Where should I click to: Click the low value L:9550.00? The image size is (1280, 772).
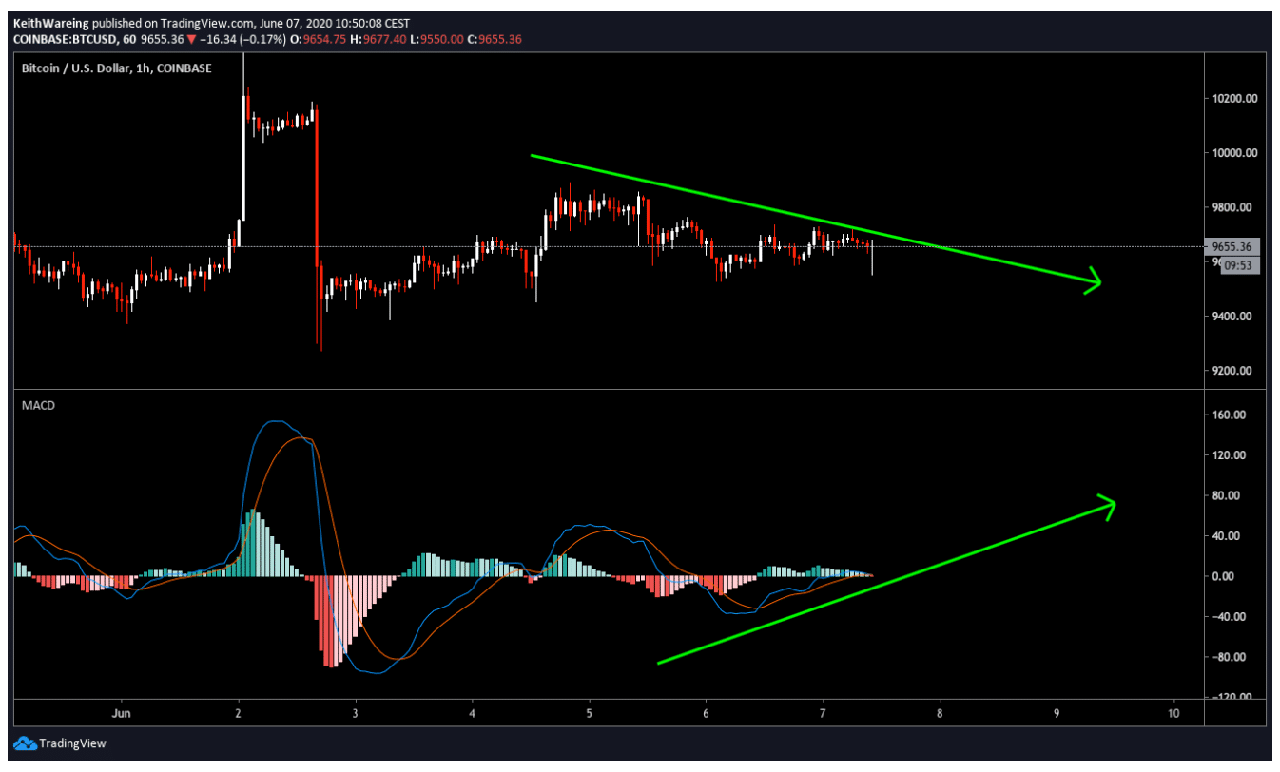click(437, 39)
